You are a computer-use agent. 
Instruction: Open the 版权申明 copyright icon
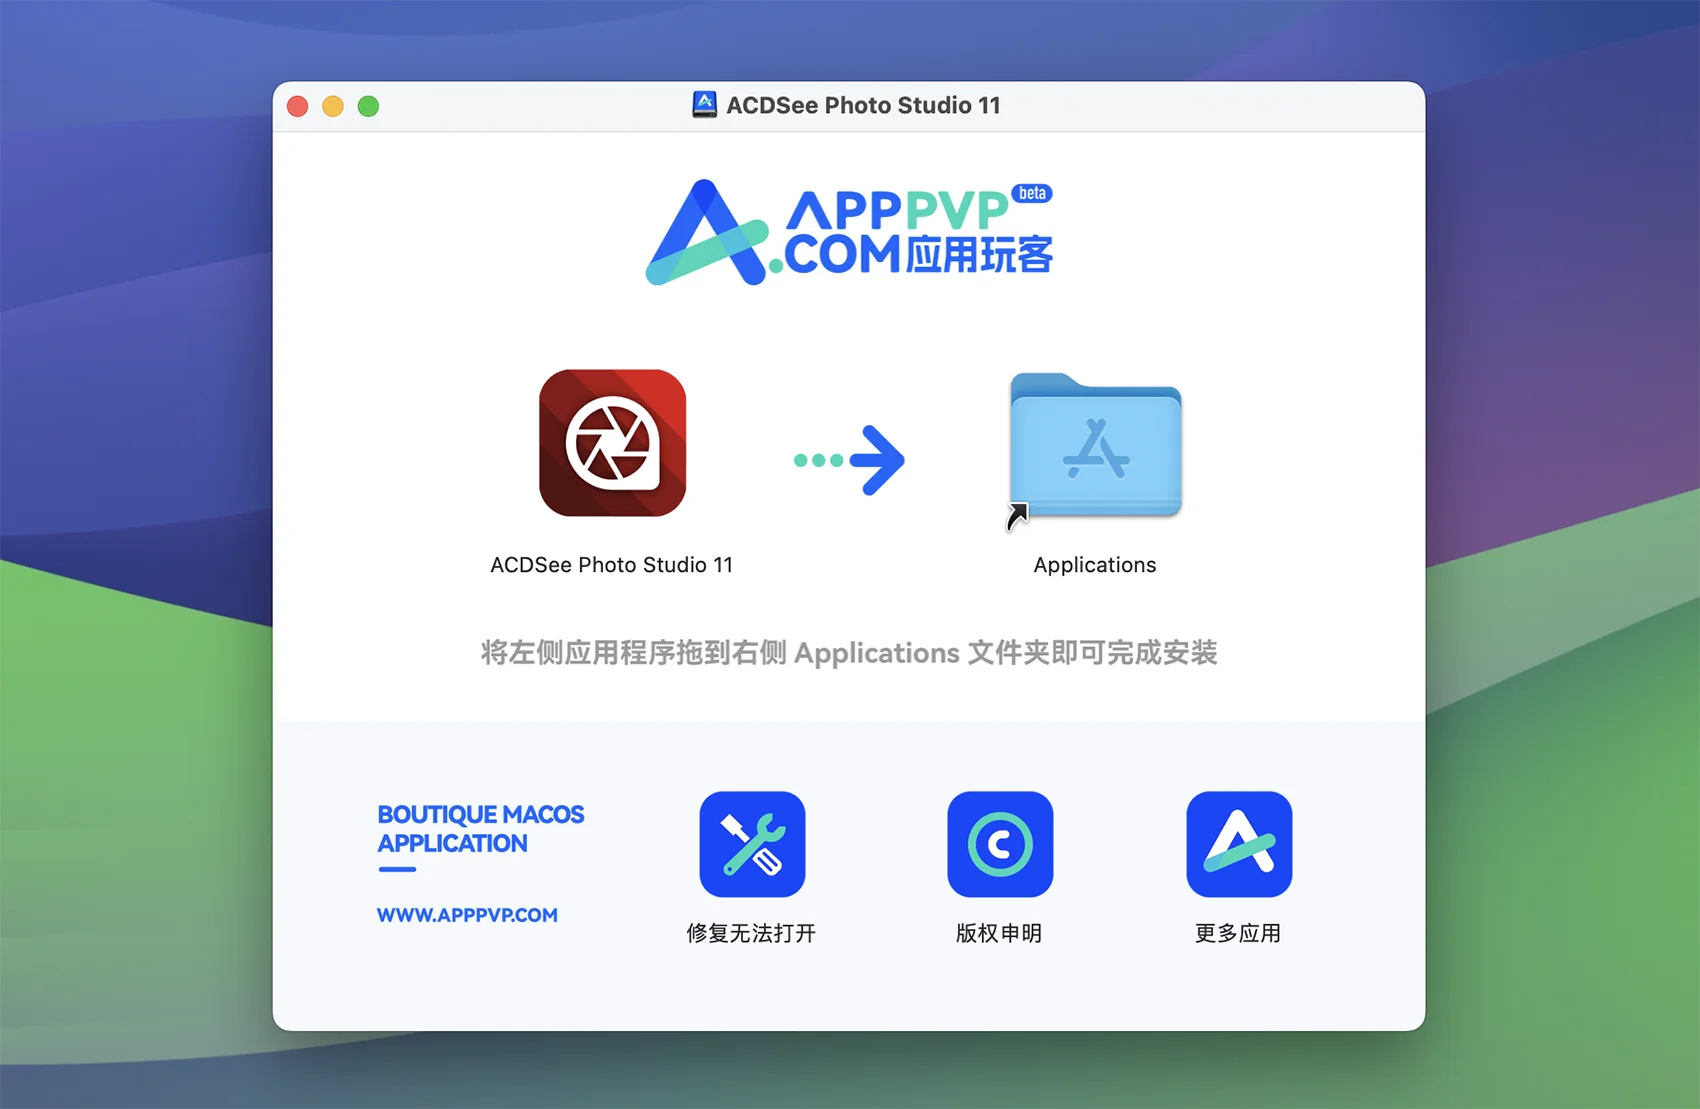click(x=1000, y=844)
